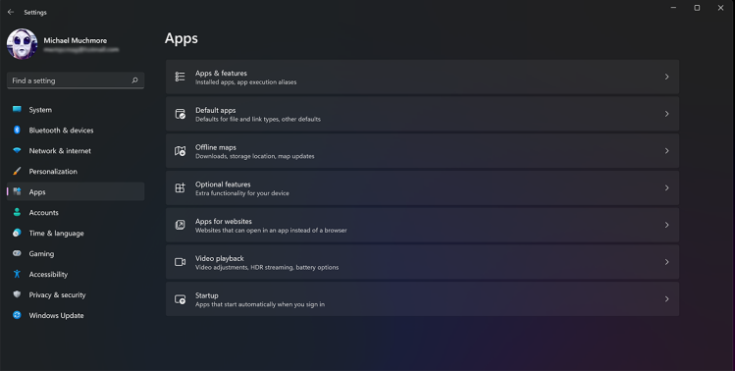This screenshot has width=735, height=371.
Task: Click the Default apps icon
Action: pyautogui.click(x=180, y=114)
